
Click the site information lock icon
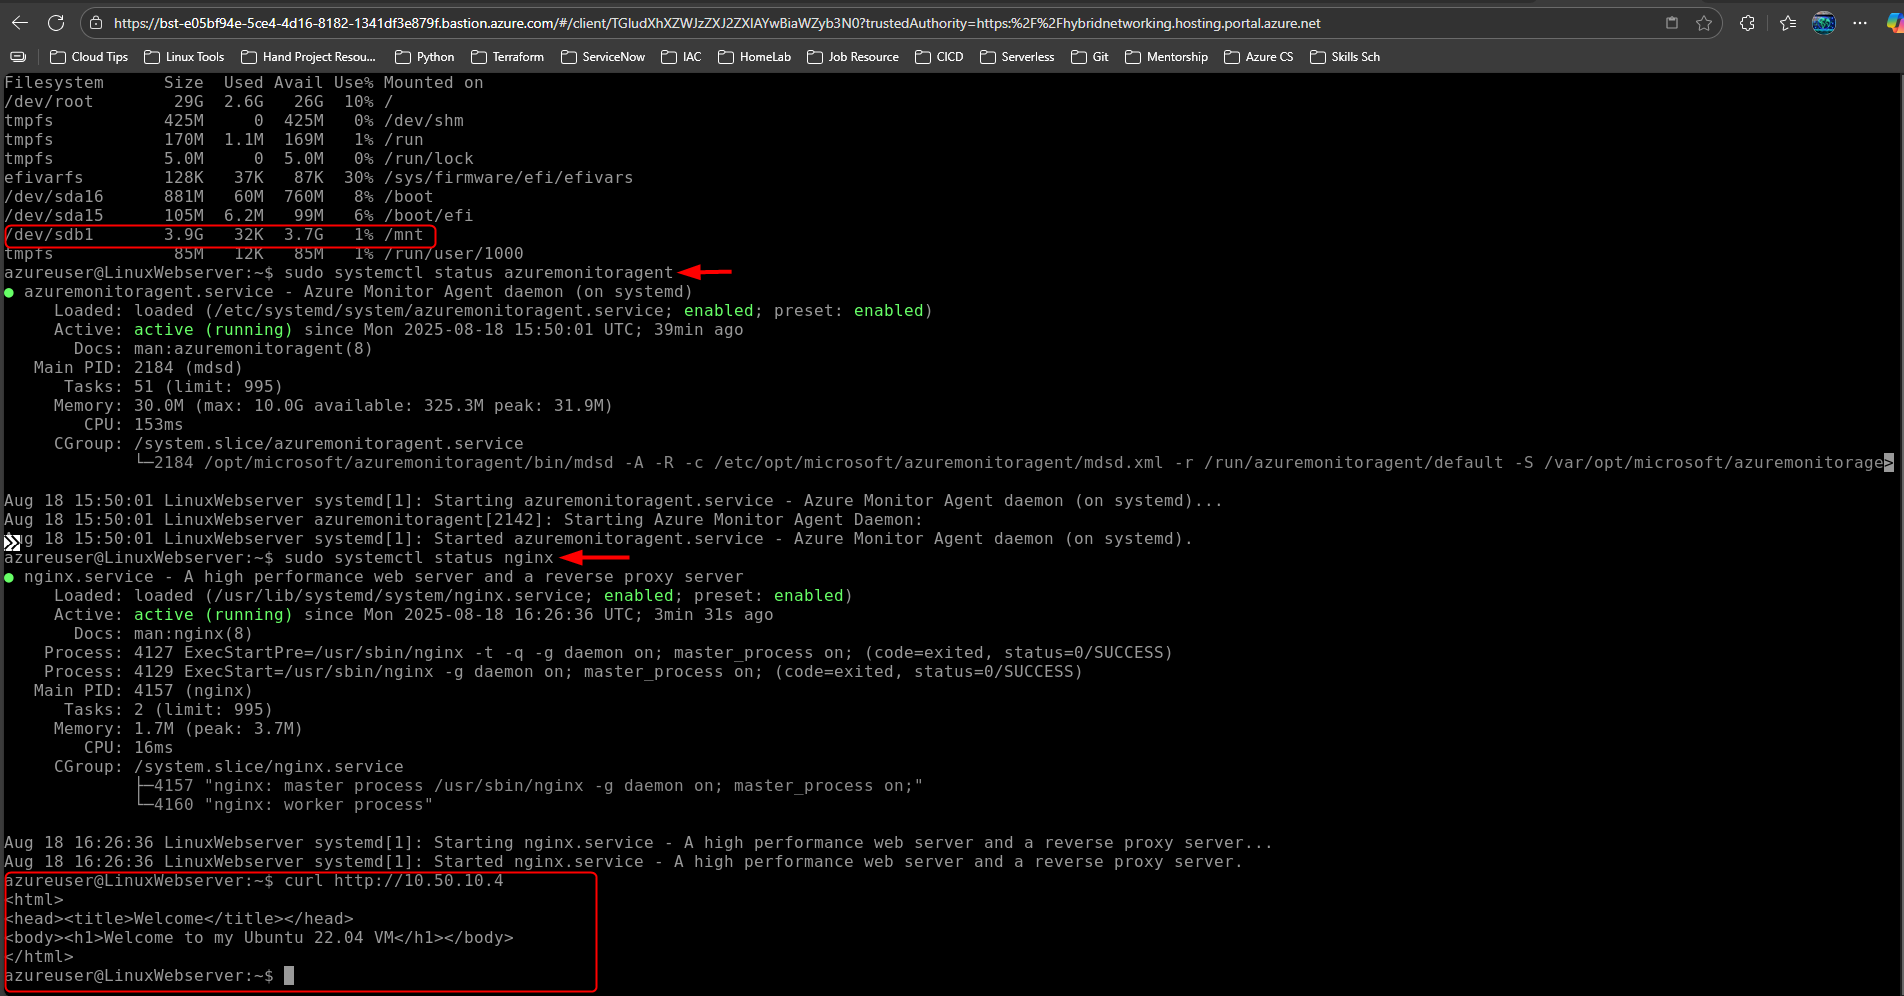click(94, 22)
